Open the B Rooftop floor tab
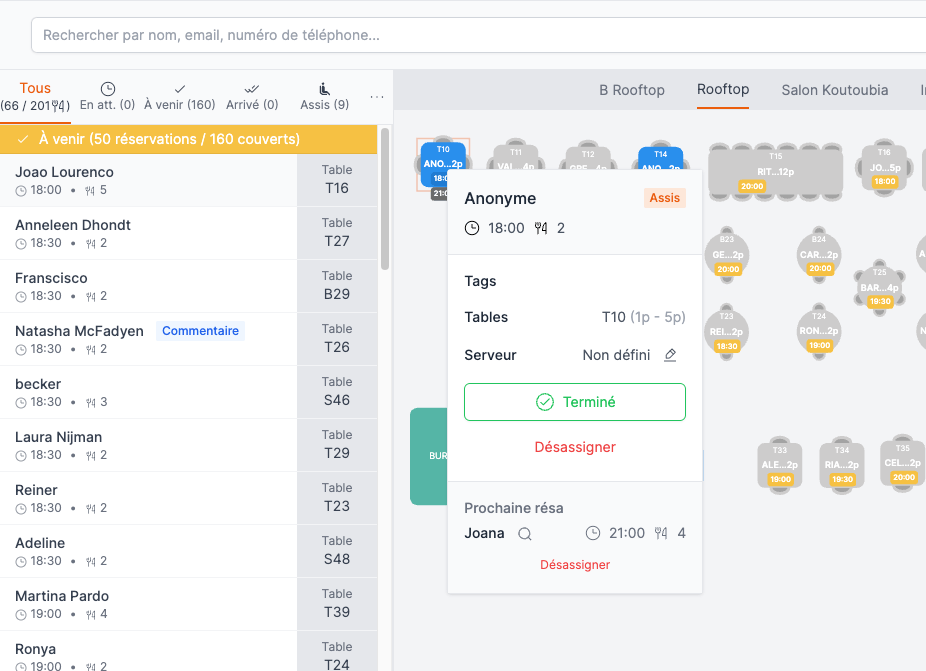Viewport: 926px width, 671px height. click(x=632, y=90)
